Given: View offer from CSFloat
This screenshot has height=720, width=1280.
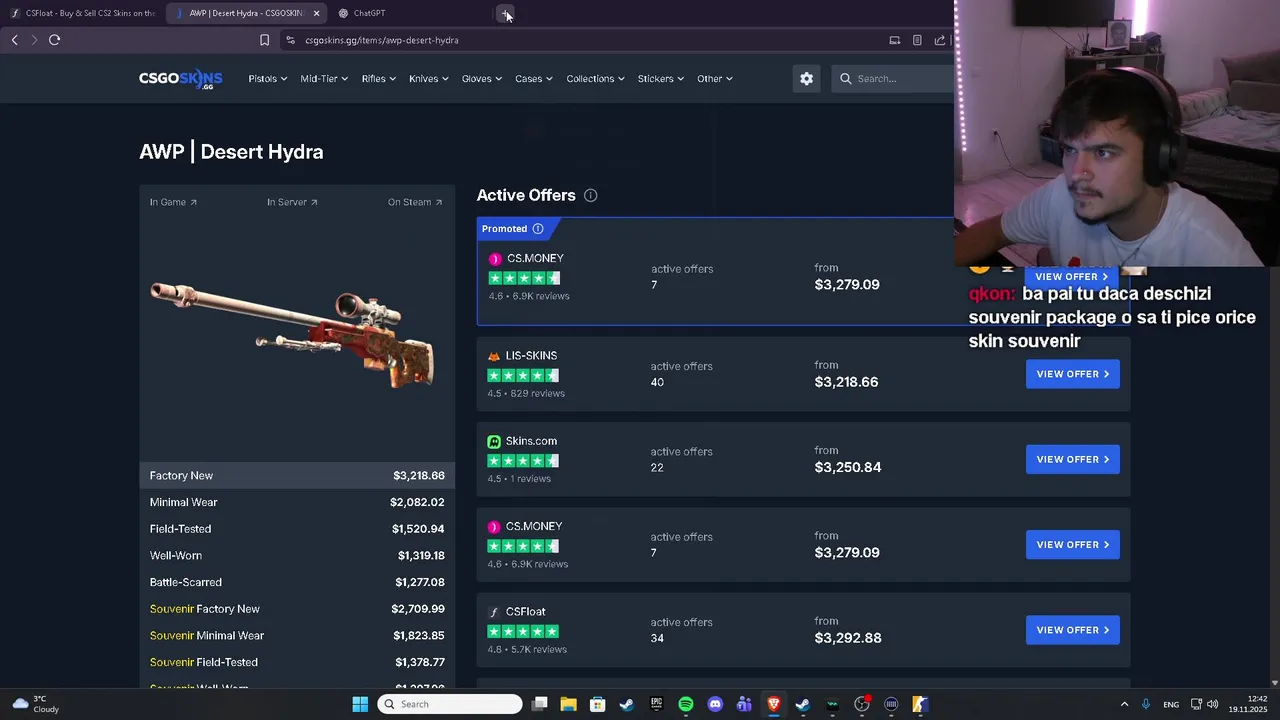Looking at the screenshot, I should pos(1073,630).
